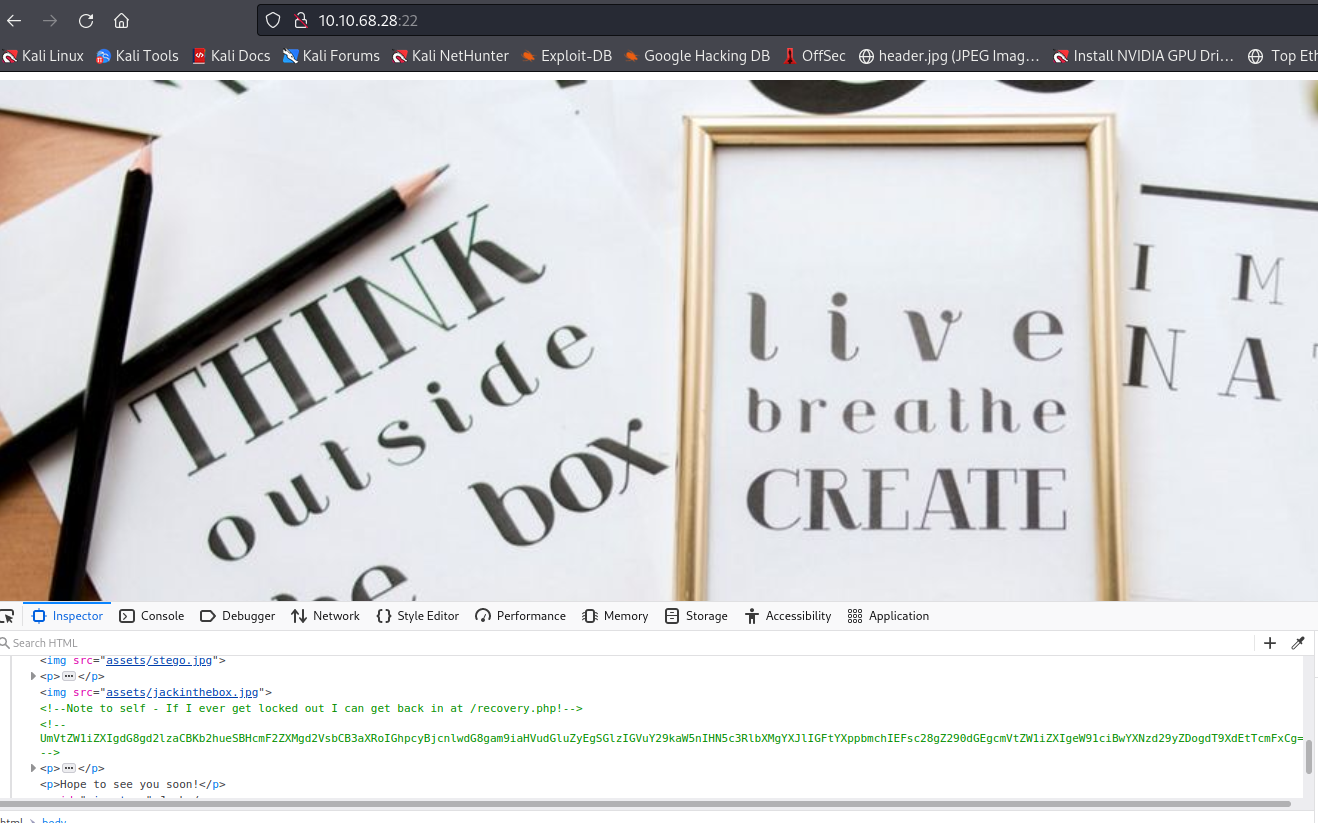Open the OffSec bookmark
The image size is (1318, 823).
click(814, 56)
